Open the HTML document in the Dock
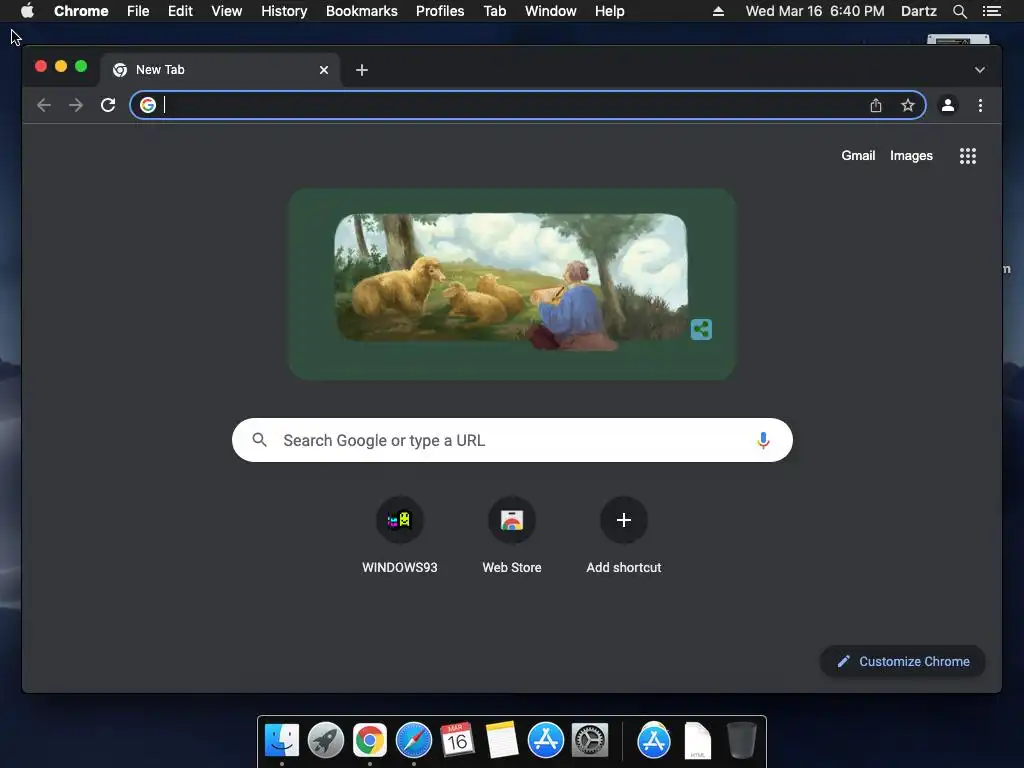This screenshot has width=1024, height=768. point(697,741)
